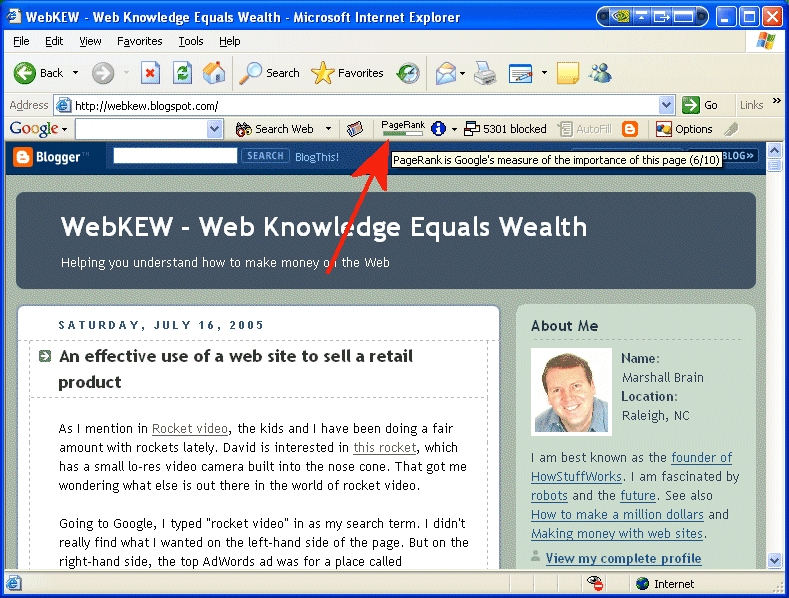Click the PageRank indicator bar
The image size is (789, 598).
tap(403, 129)
